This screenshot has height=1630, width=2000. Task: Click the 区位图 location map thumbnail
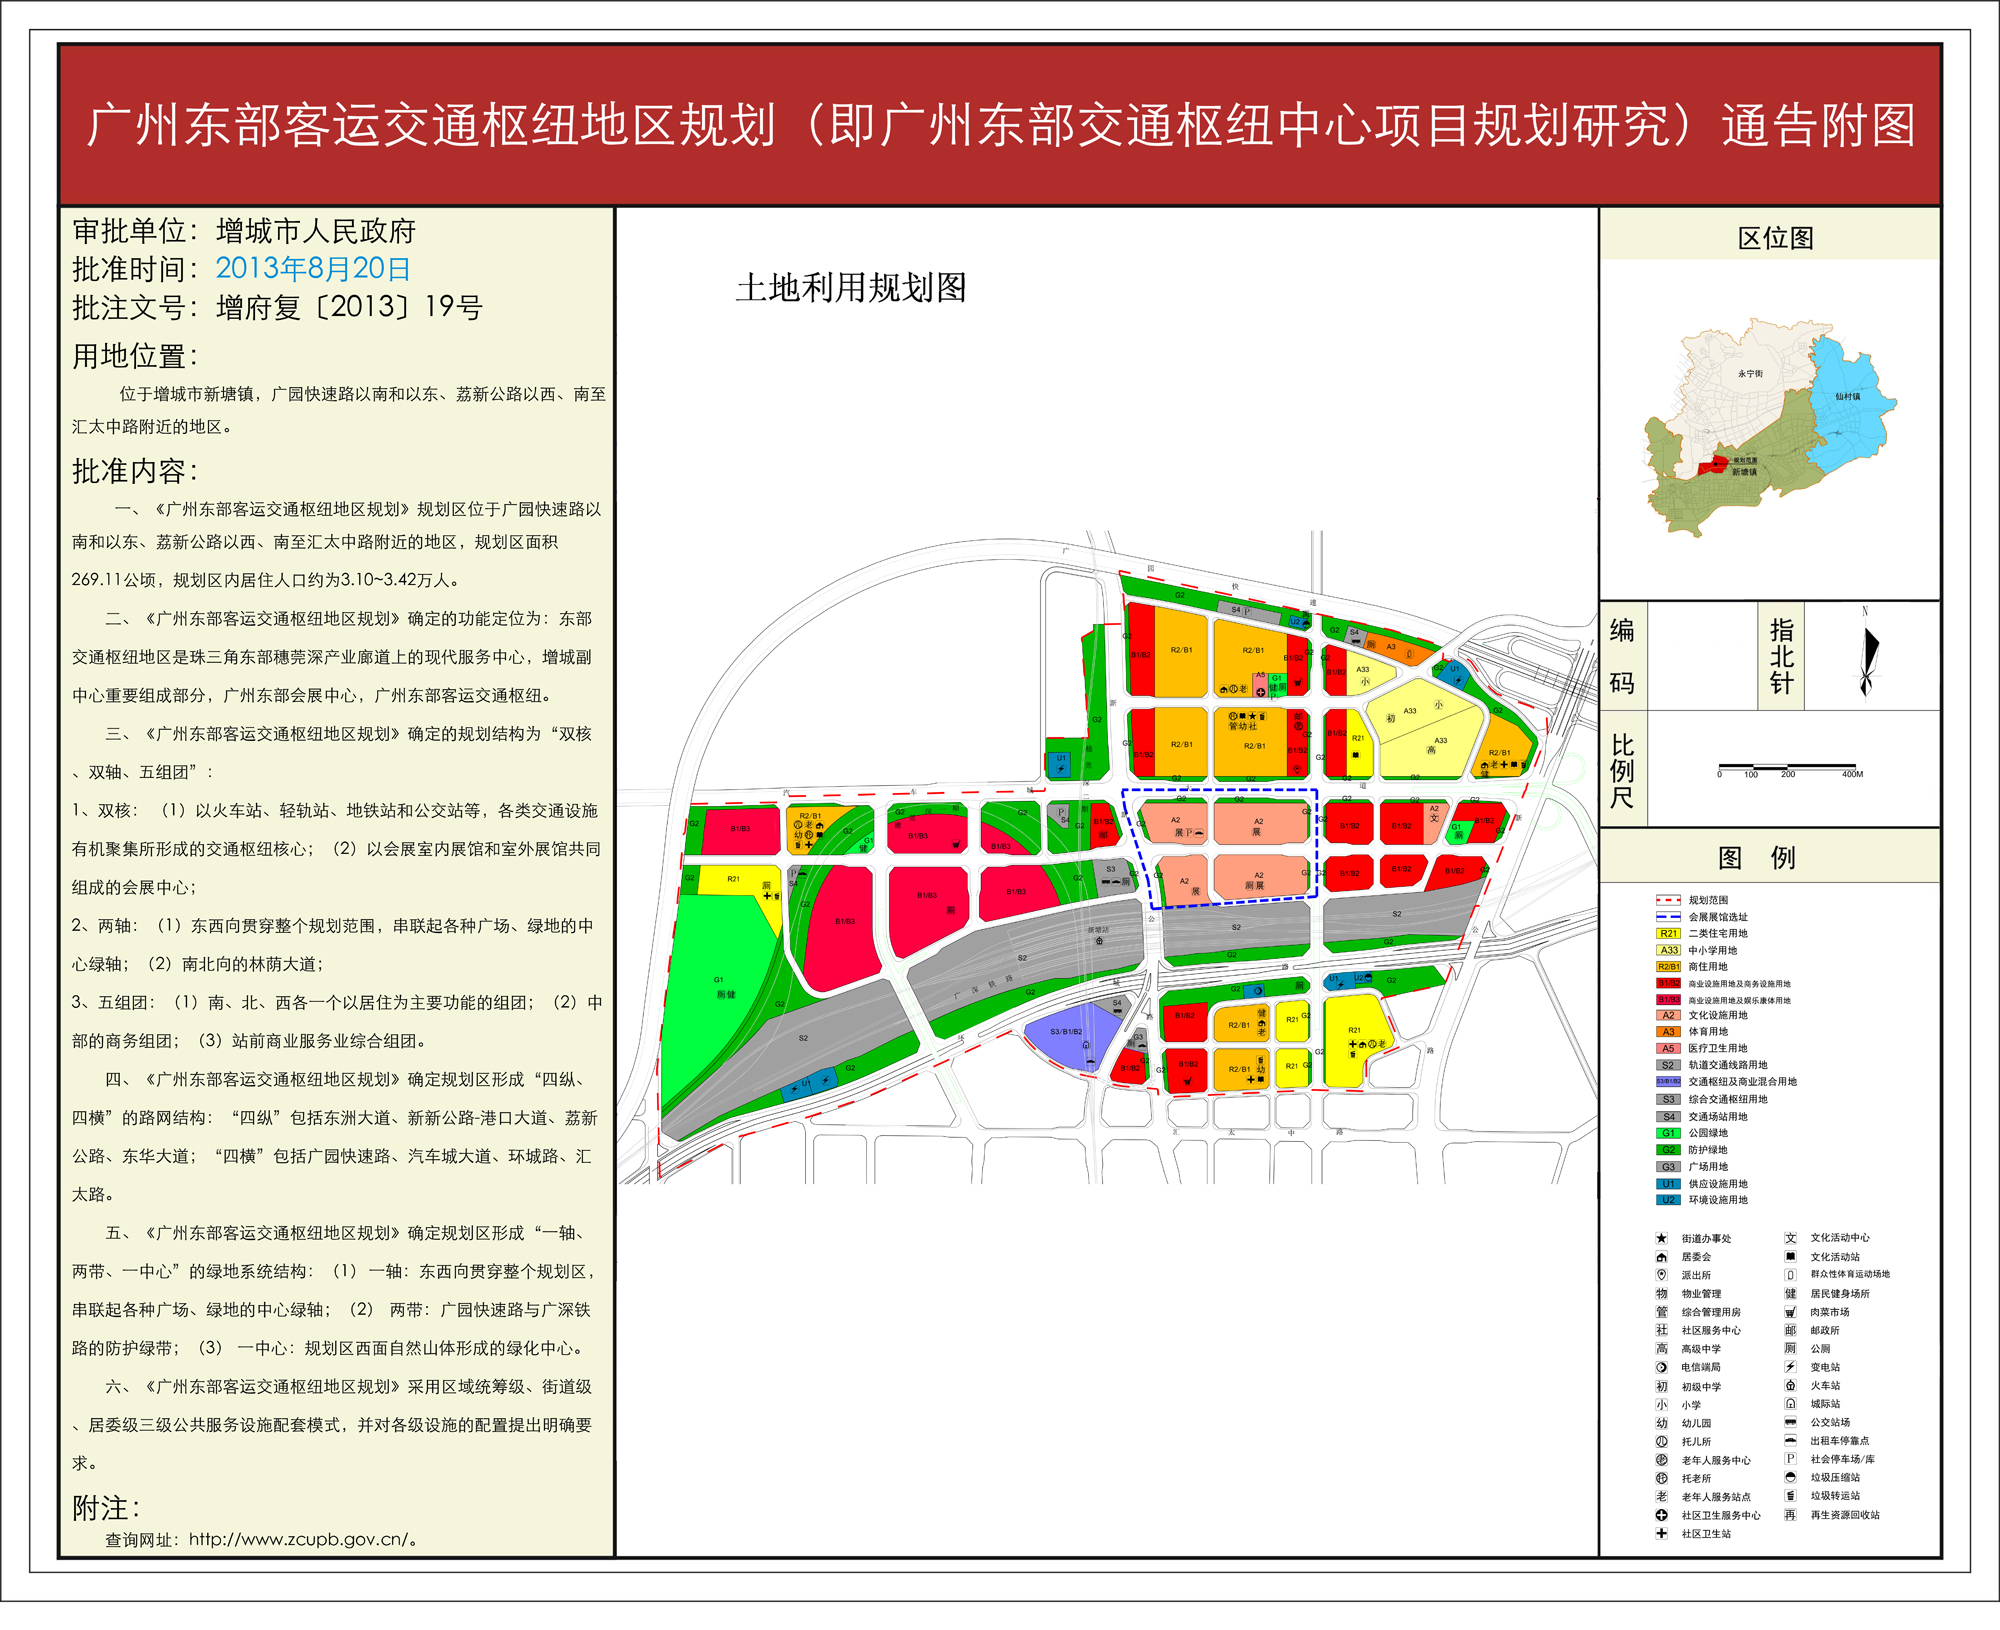(1770, 429)
